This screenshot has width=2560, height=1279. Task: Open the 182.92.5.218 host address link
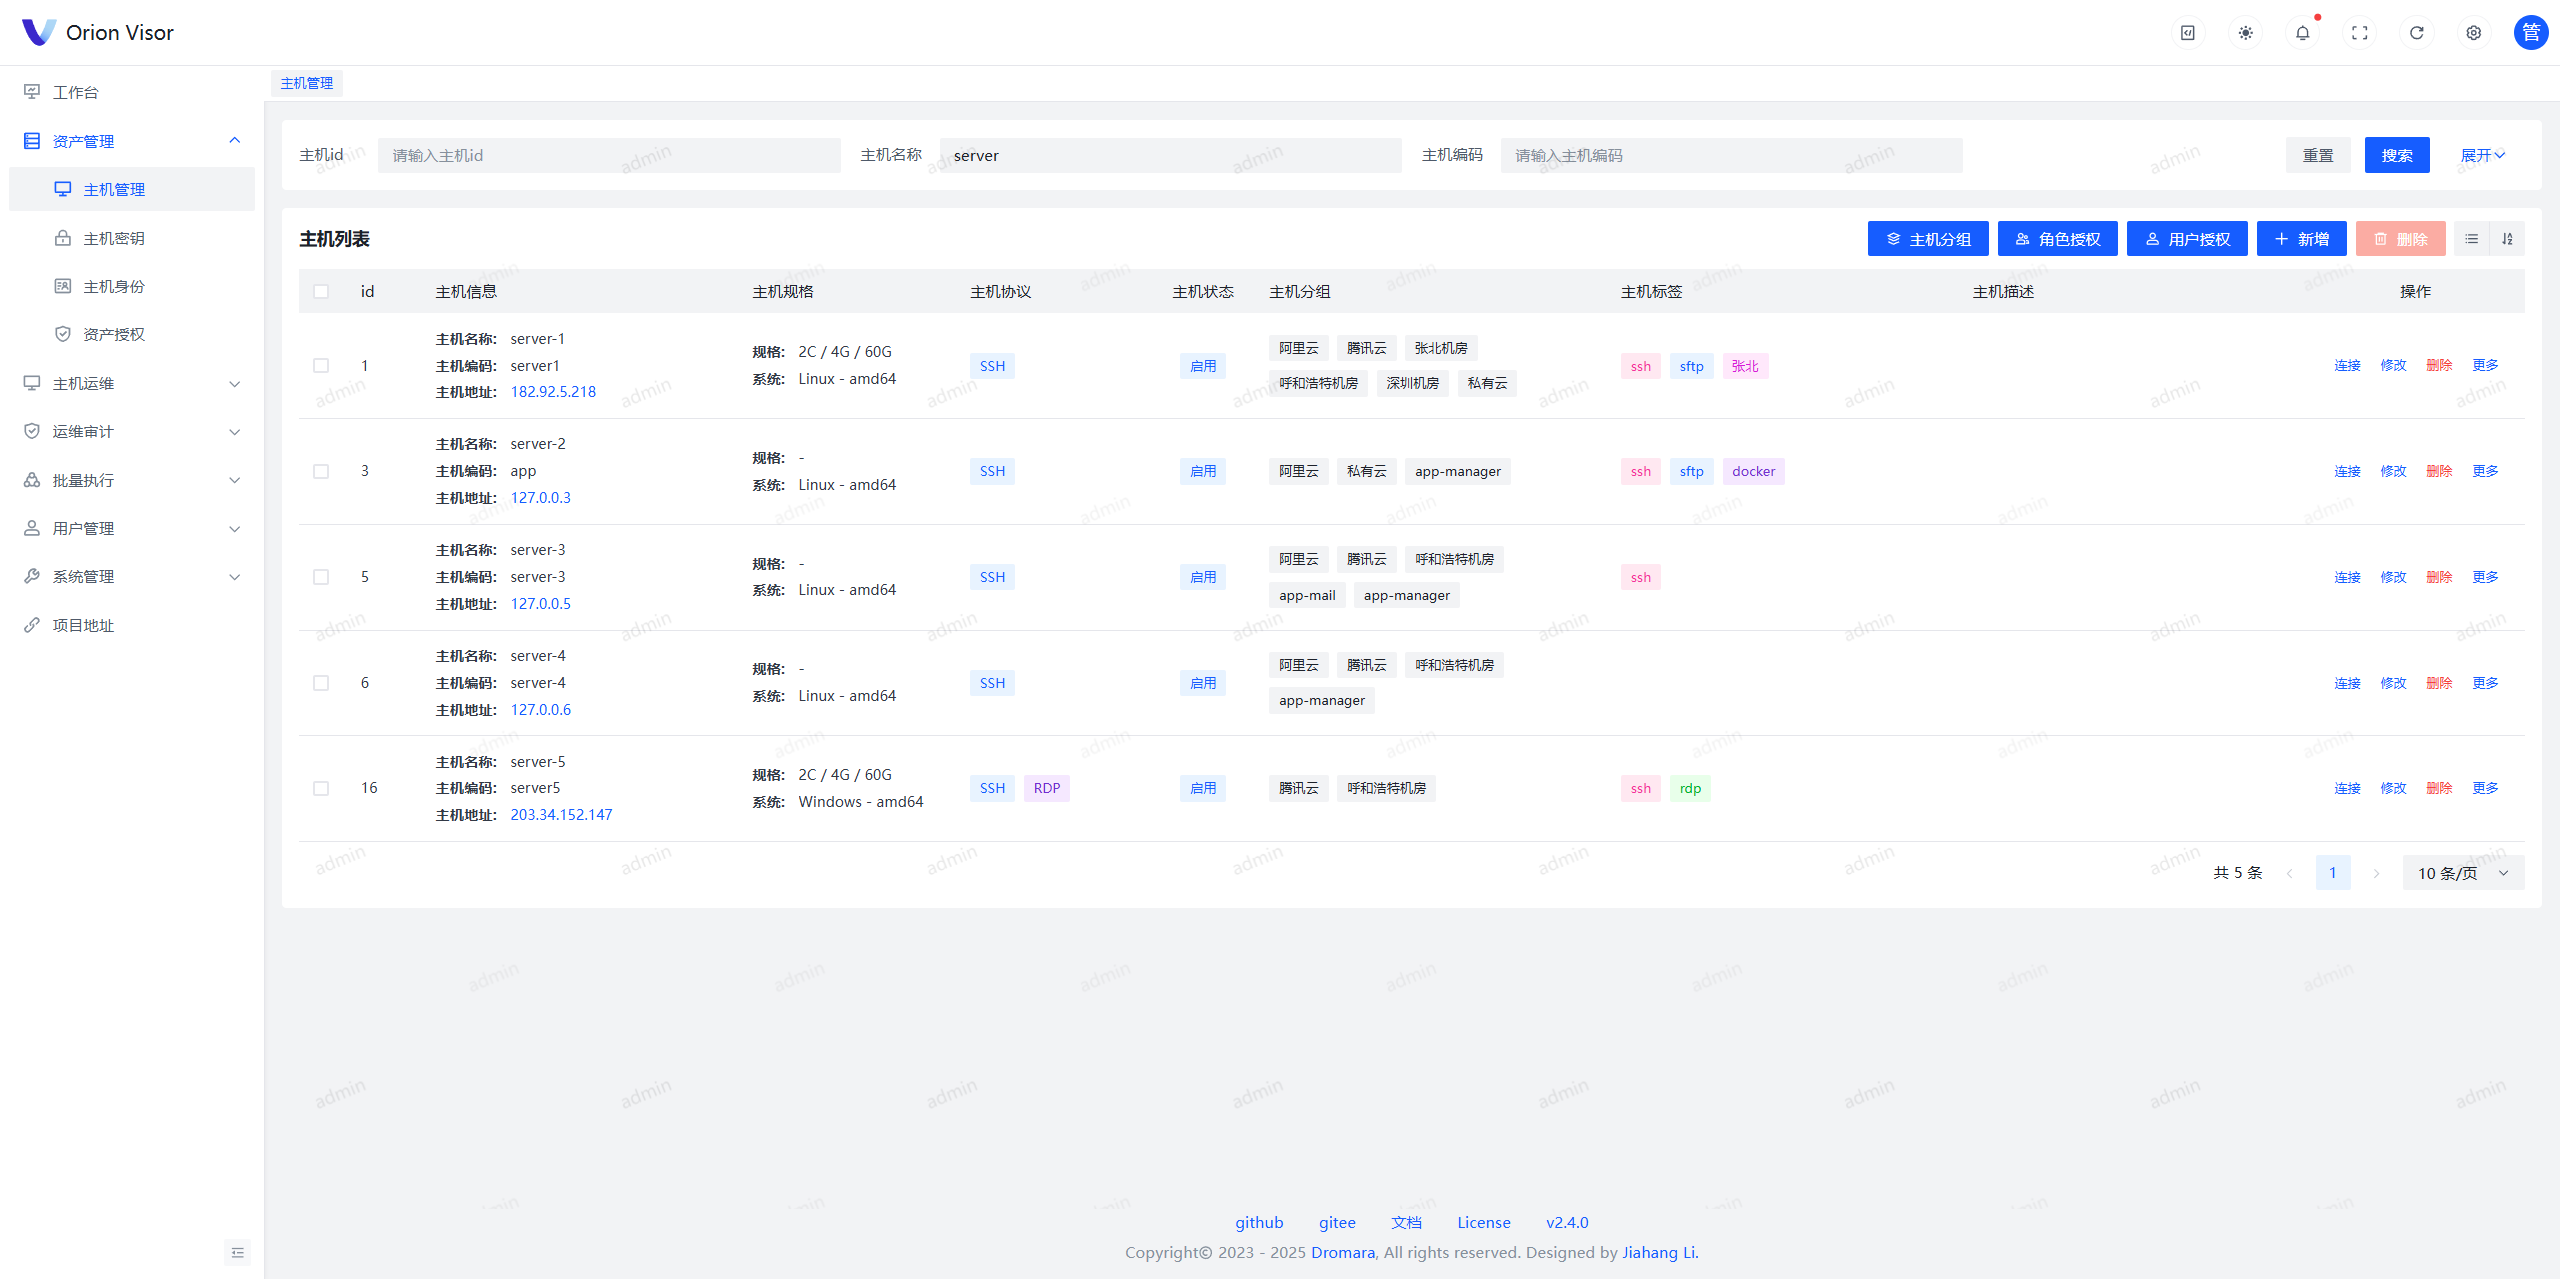[553, 392]
